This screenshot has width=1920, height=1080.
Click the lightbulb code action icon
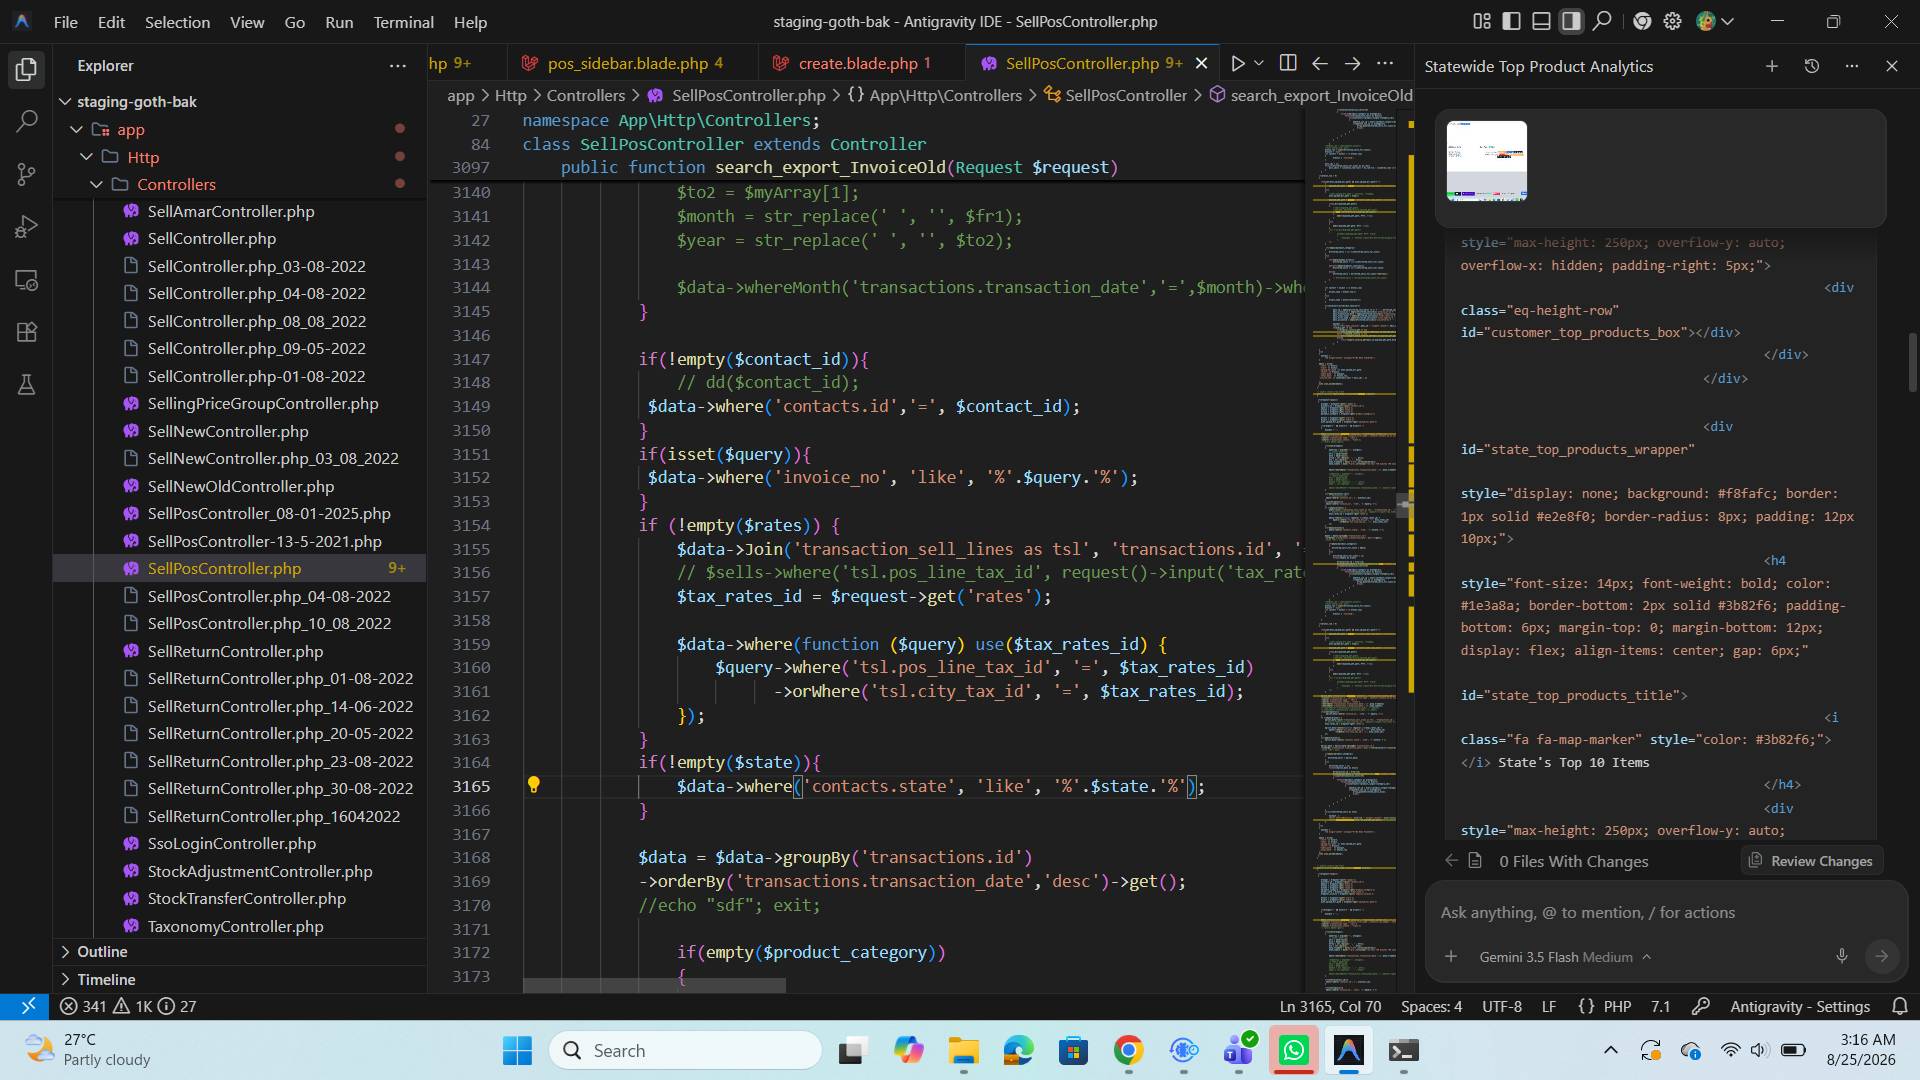pos(534,785)
